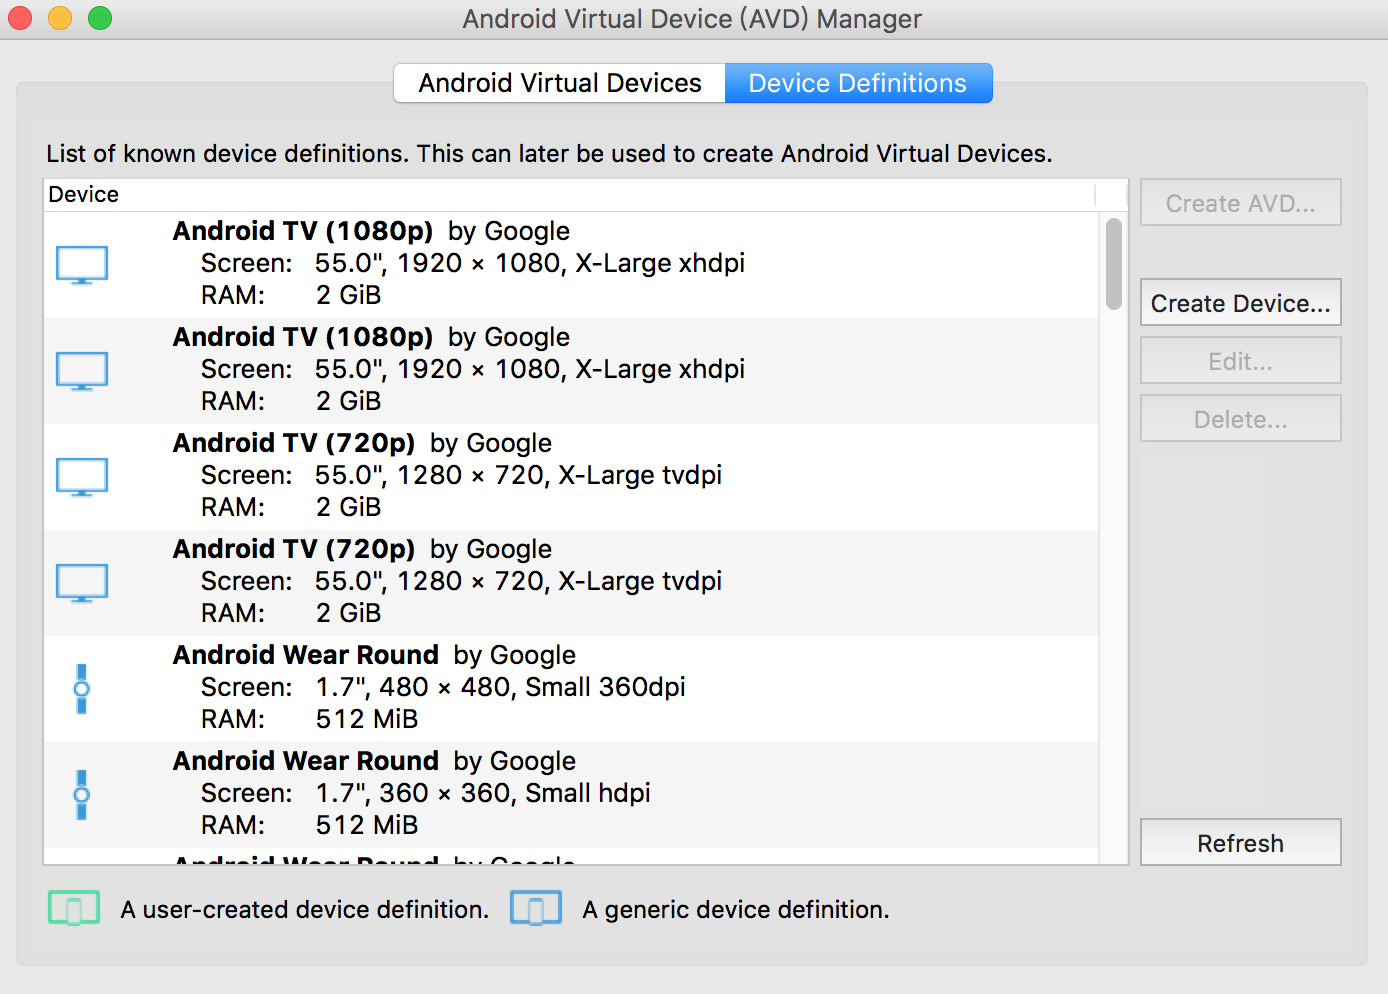Click the Android Virtual Device (AVD) Manager title

[x=692, y=19]
